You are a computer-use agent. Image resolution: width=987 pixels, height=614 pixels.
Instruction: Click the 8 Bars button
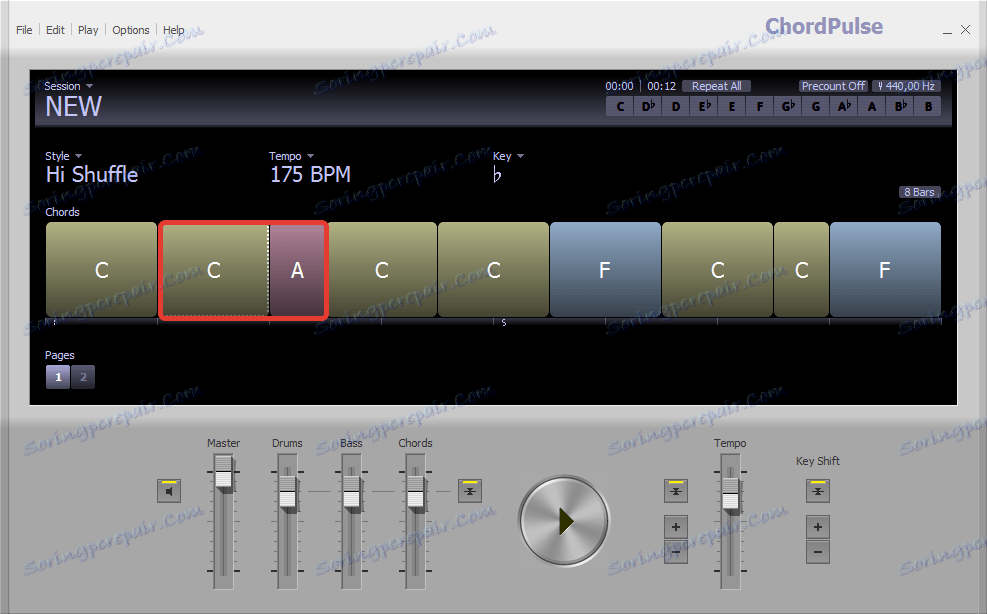[x=919, y=192]
